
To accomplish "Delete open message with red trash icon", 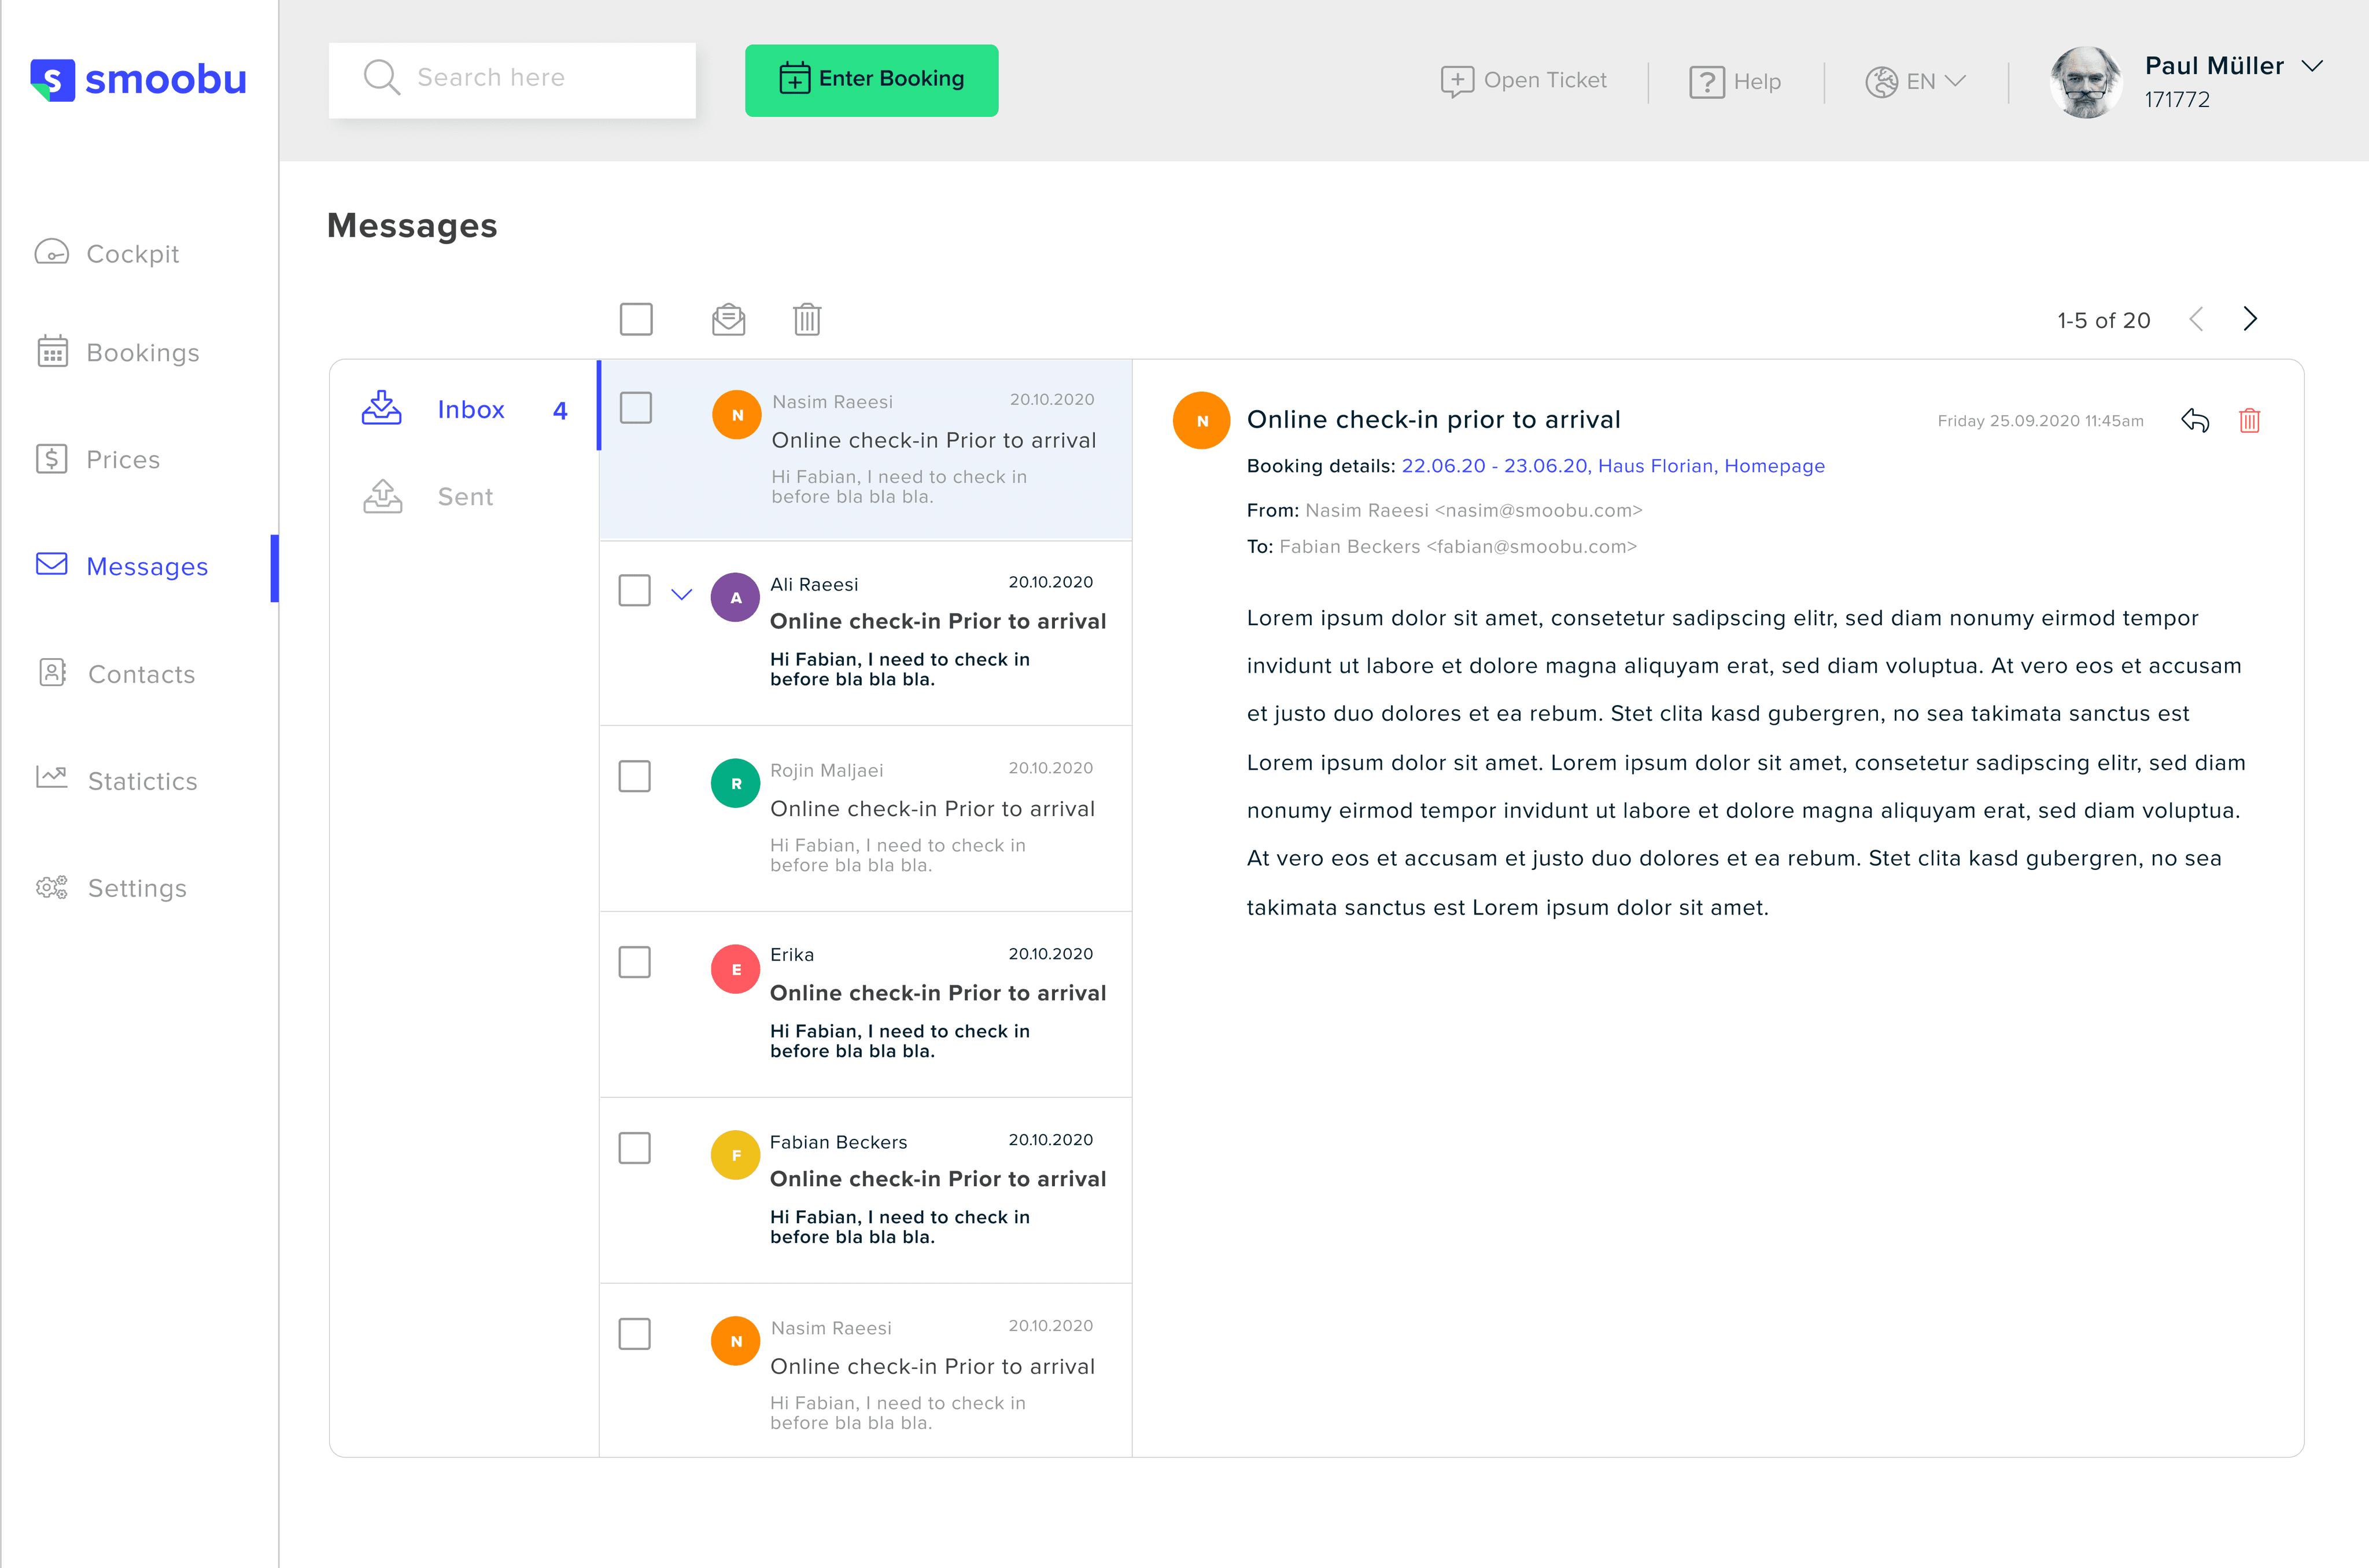I will (x=2250, y=421).
